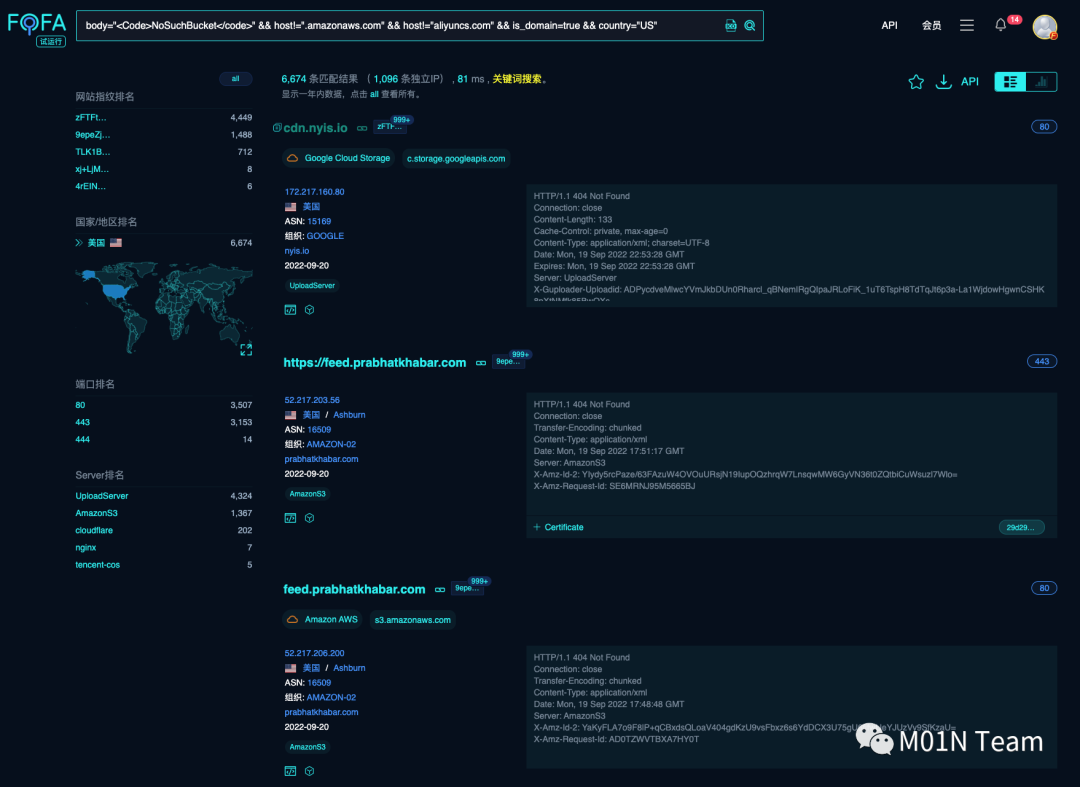This screenshot has width=1080, height=787.
Task: Click 'all' link to view all data
Action: pyautogui.click(x=374, y=94)
